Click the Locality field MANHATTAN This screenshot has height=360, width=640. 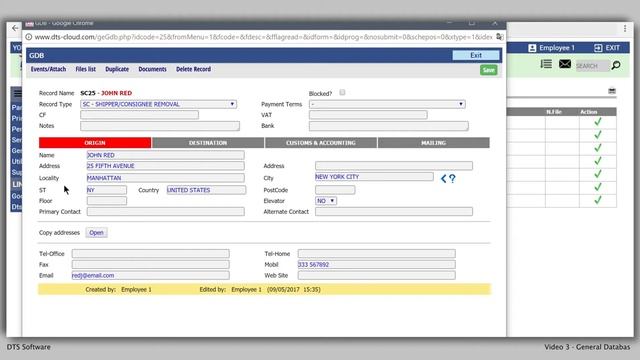(x=166, y=178)
